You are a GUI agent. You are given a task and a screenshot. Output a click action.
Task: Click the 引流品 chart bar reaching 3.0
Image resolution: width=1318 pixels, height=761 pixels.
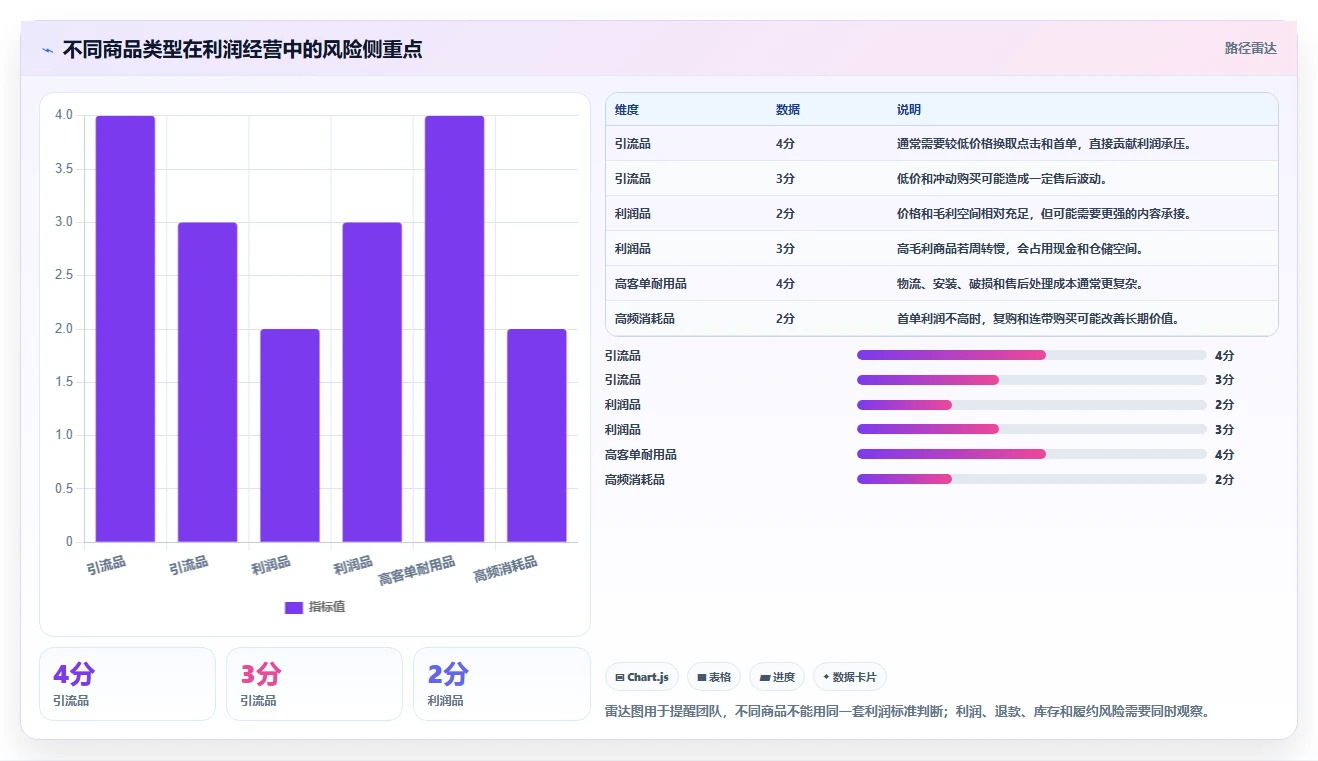(x=207, y=382)
